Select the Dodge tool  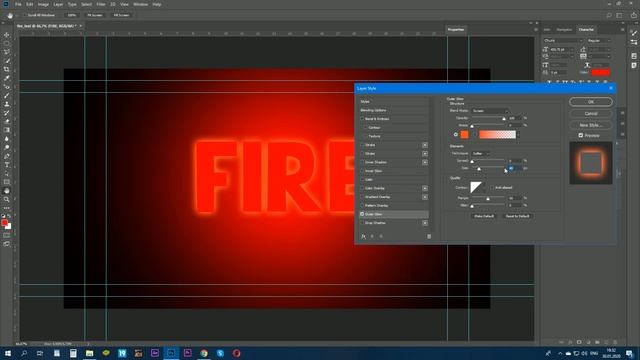coord(7,147)
